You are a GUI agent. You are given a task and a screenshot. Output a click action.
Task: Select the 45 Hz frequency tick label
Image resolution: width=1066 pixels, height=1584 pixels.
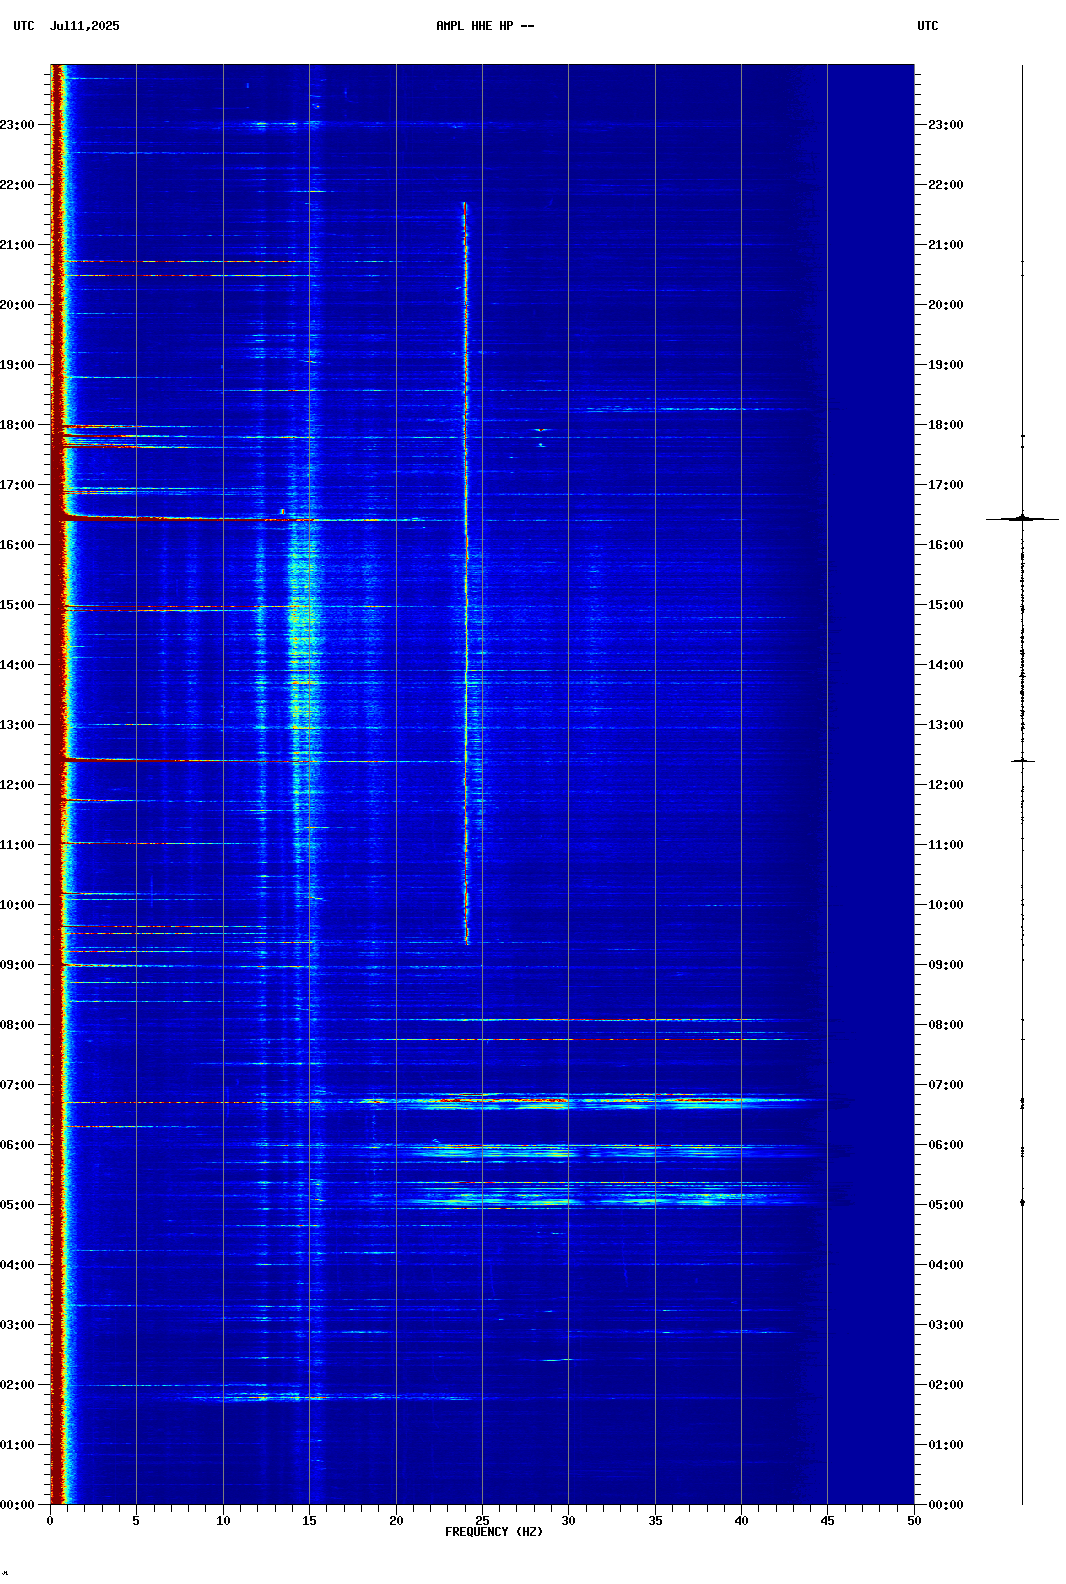827,1521
